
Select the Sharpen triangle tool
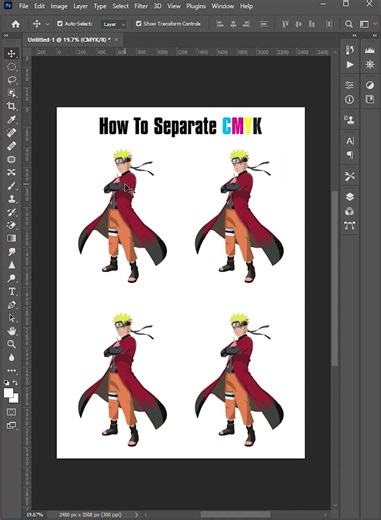[11, 265]
